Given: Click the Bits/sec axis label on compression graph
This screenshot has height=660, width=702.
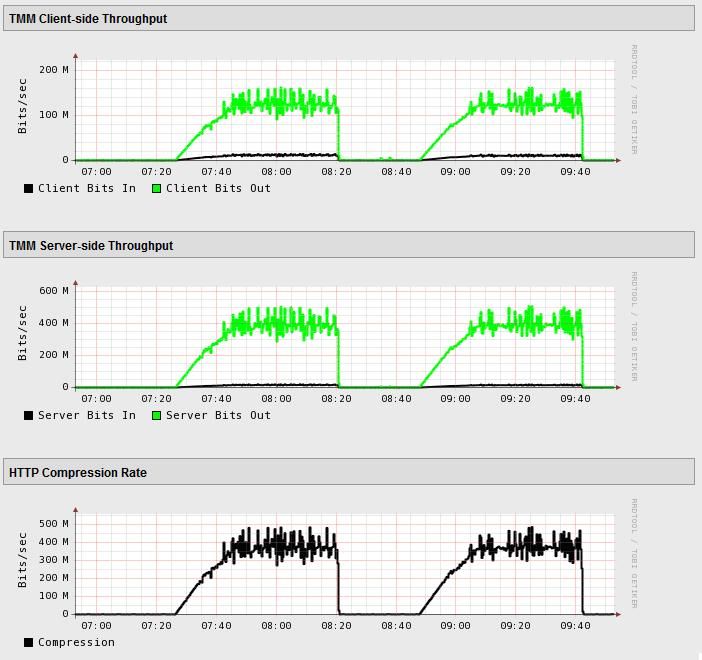Looking at the screenshot, I should pos(22,560).
